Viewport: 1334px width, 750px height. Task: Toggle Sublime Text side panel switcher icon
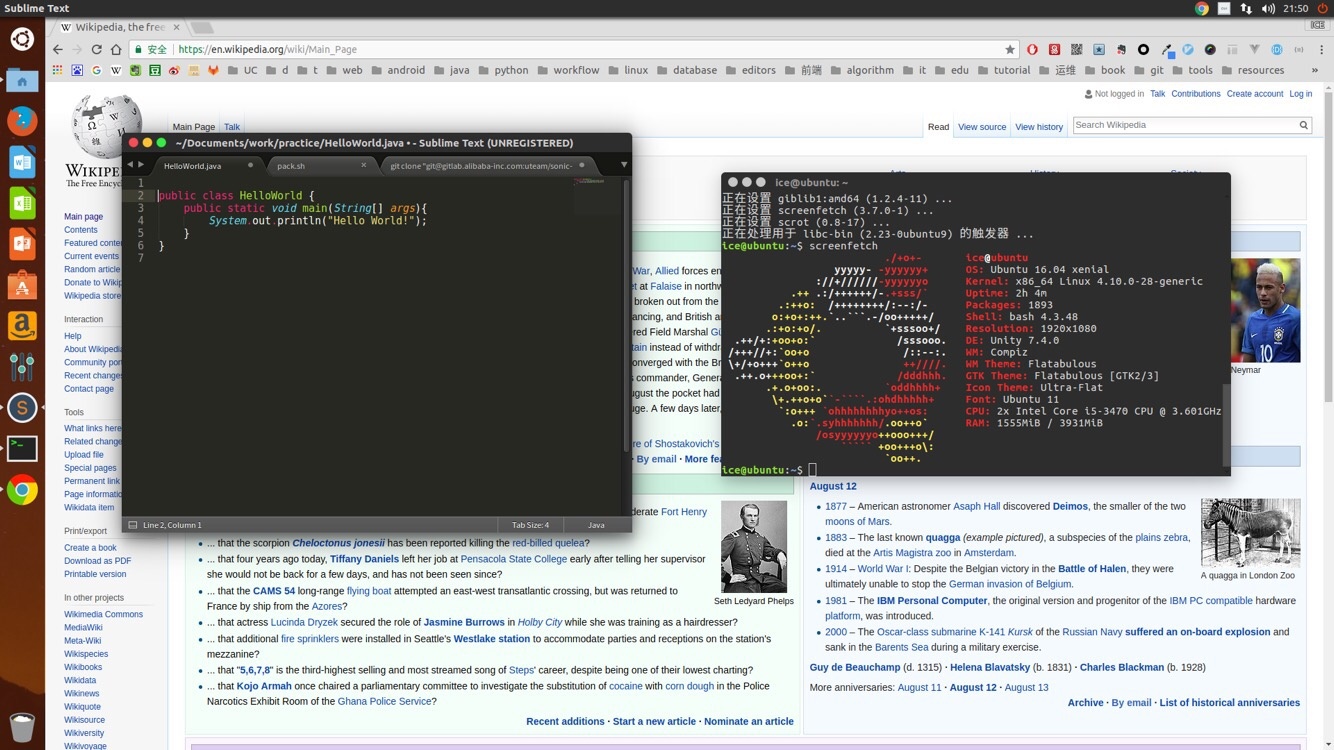coord(131,524)
